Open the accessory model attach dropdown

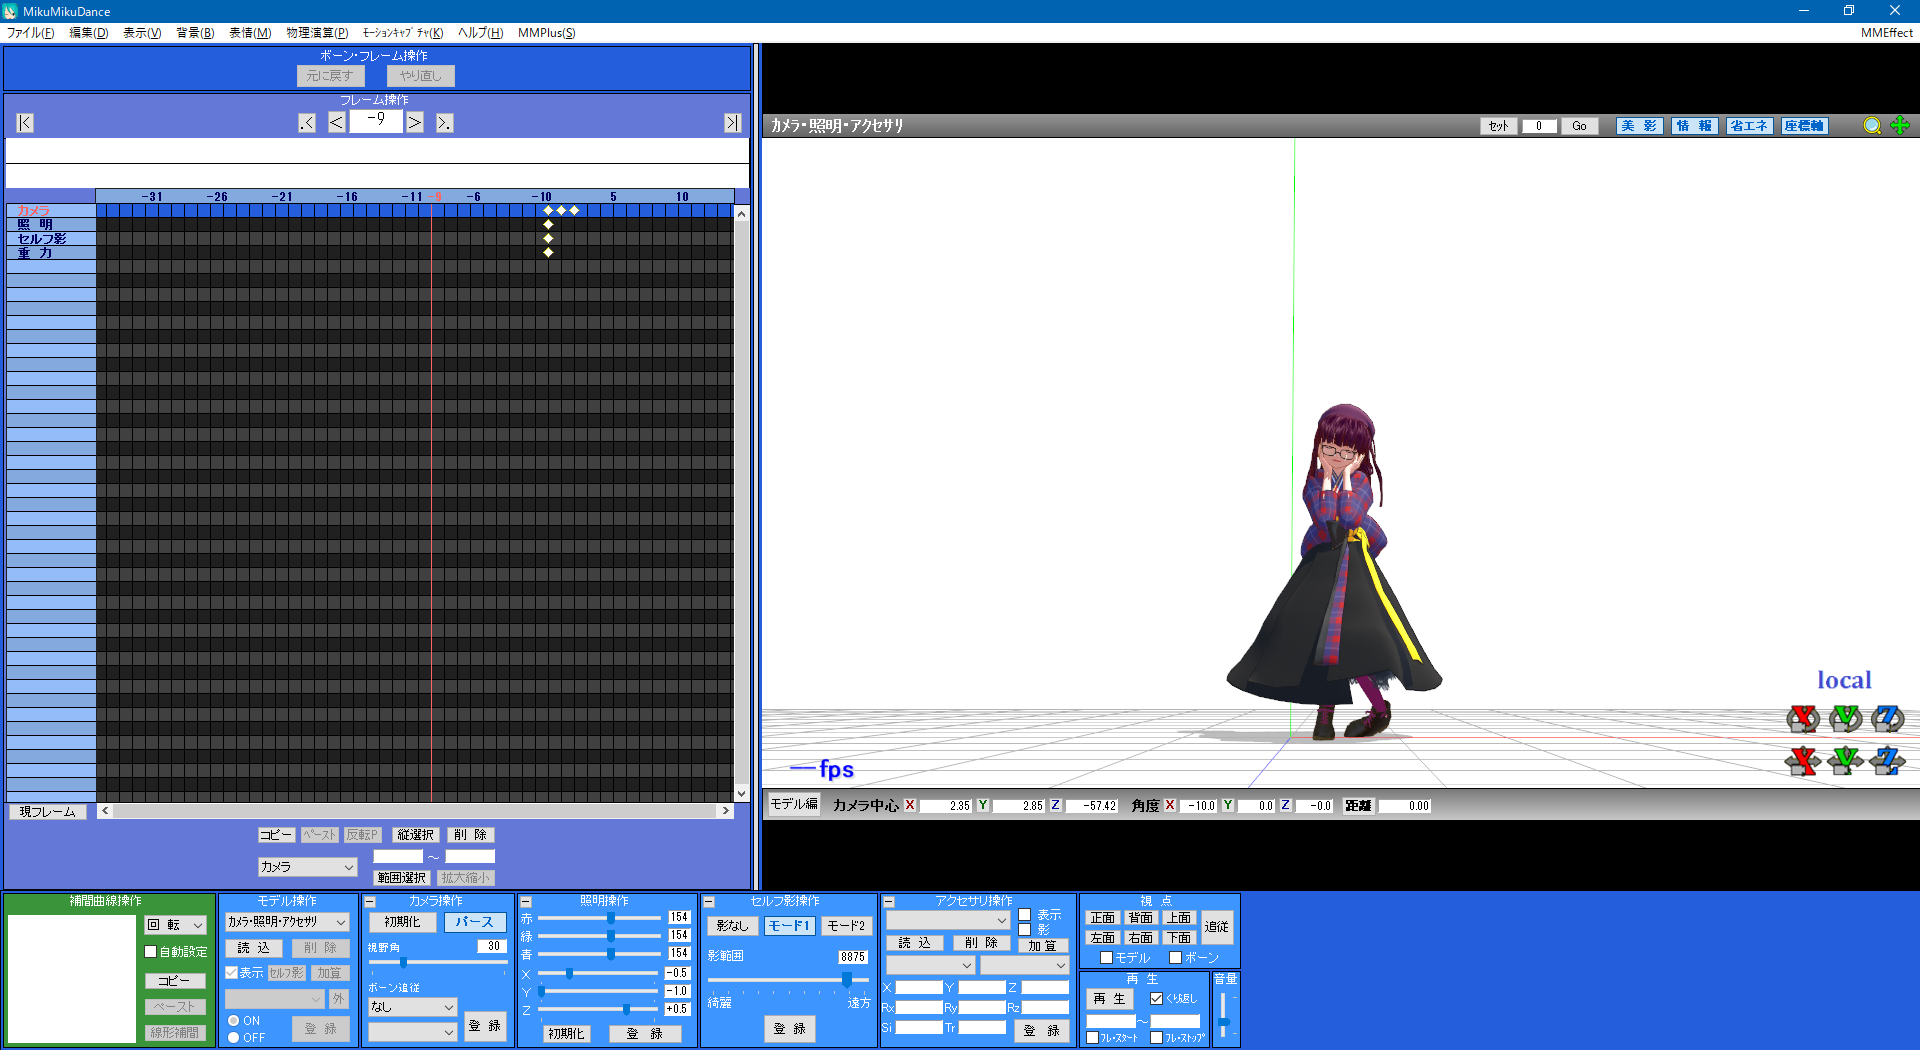click(x=930, y=965)
